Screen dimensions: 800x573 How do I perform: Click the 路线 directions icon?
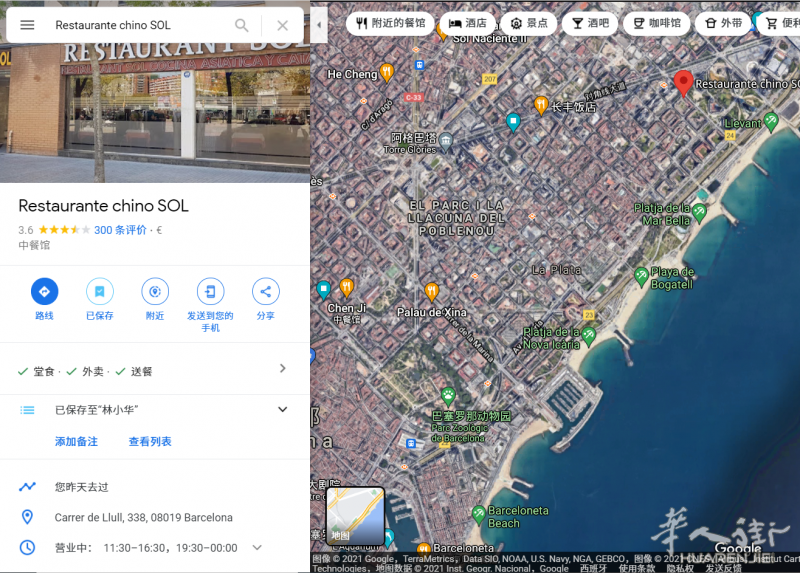(44, 291)
